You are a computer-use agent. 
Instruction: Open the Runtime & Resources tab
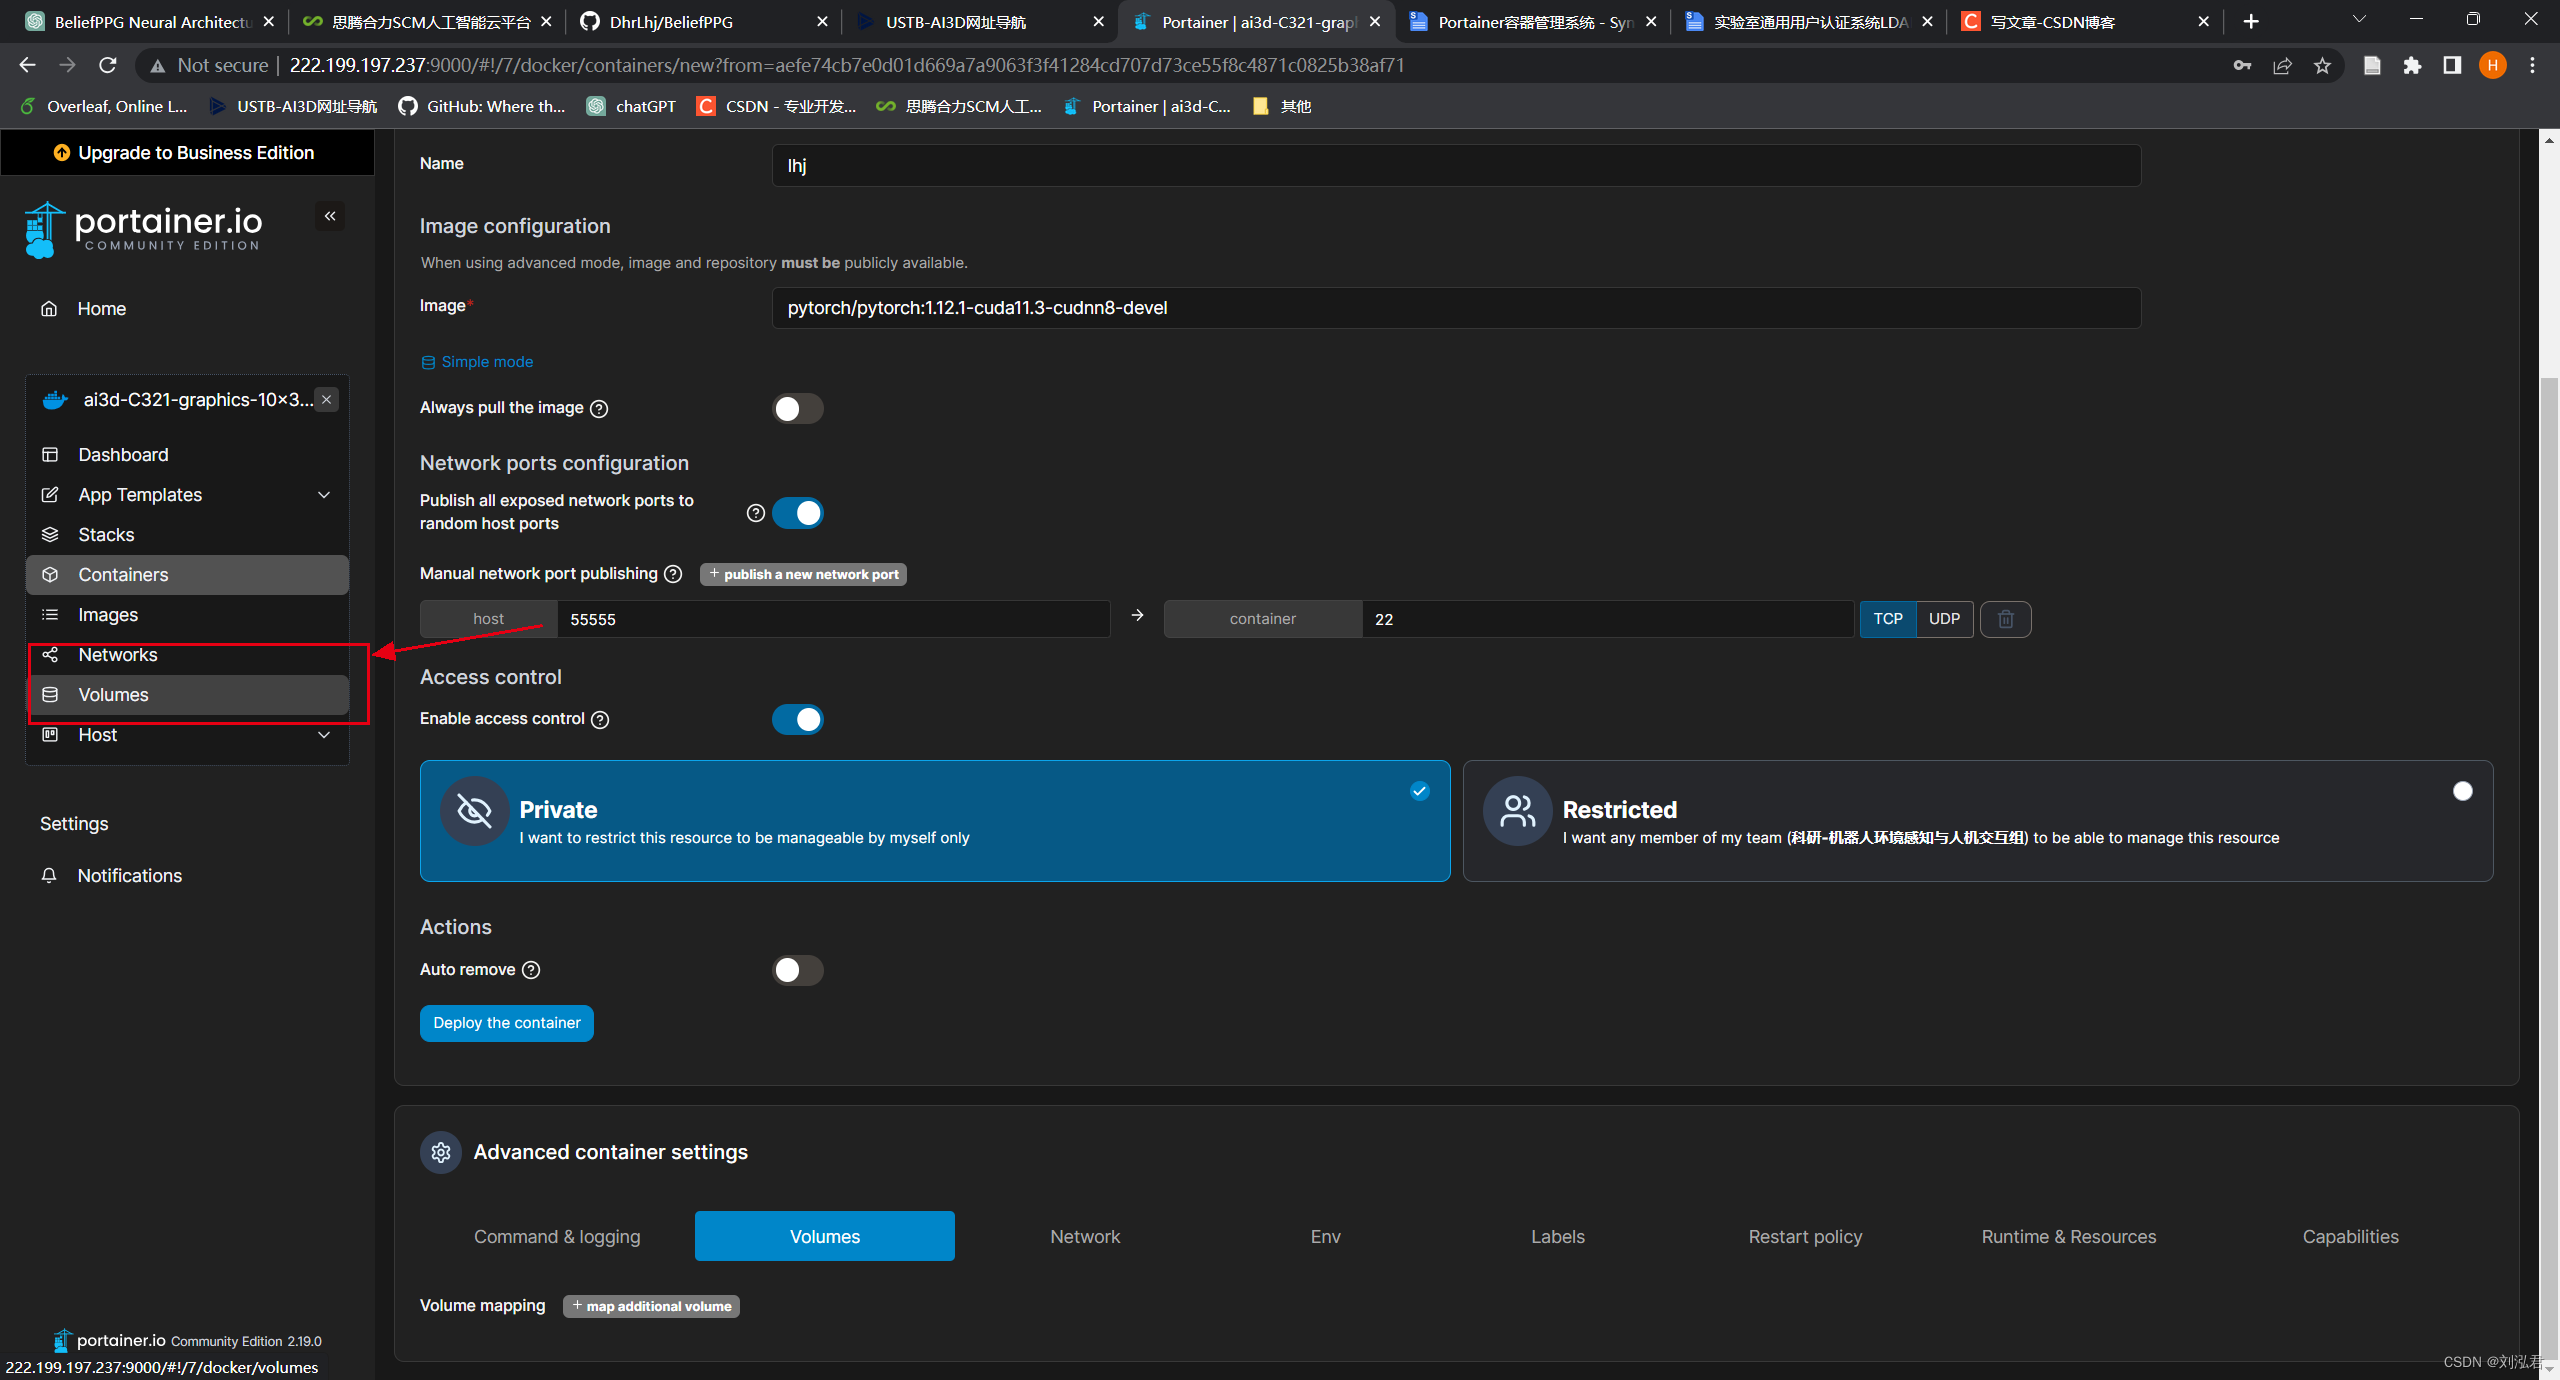pyautogui.click(x=2069, y=1237)
